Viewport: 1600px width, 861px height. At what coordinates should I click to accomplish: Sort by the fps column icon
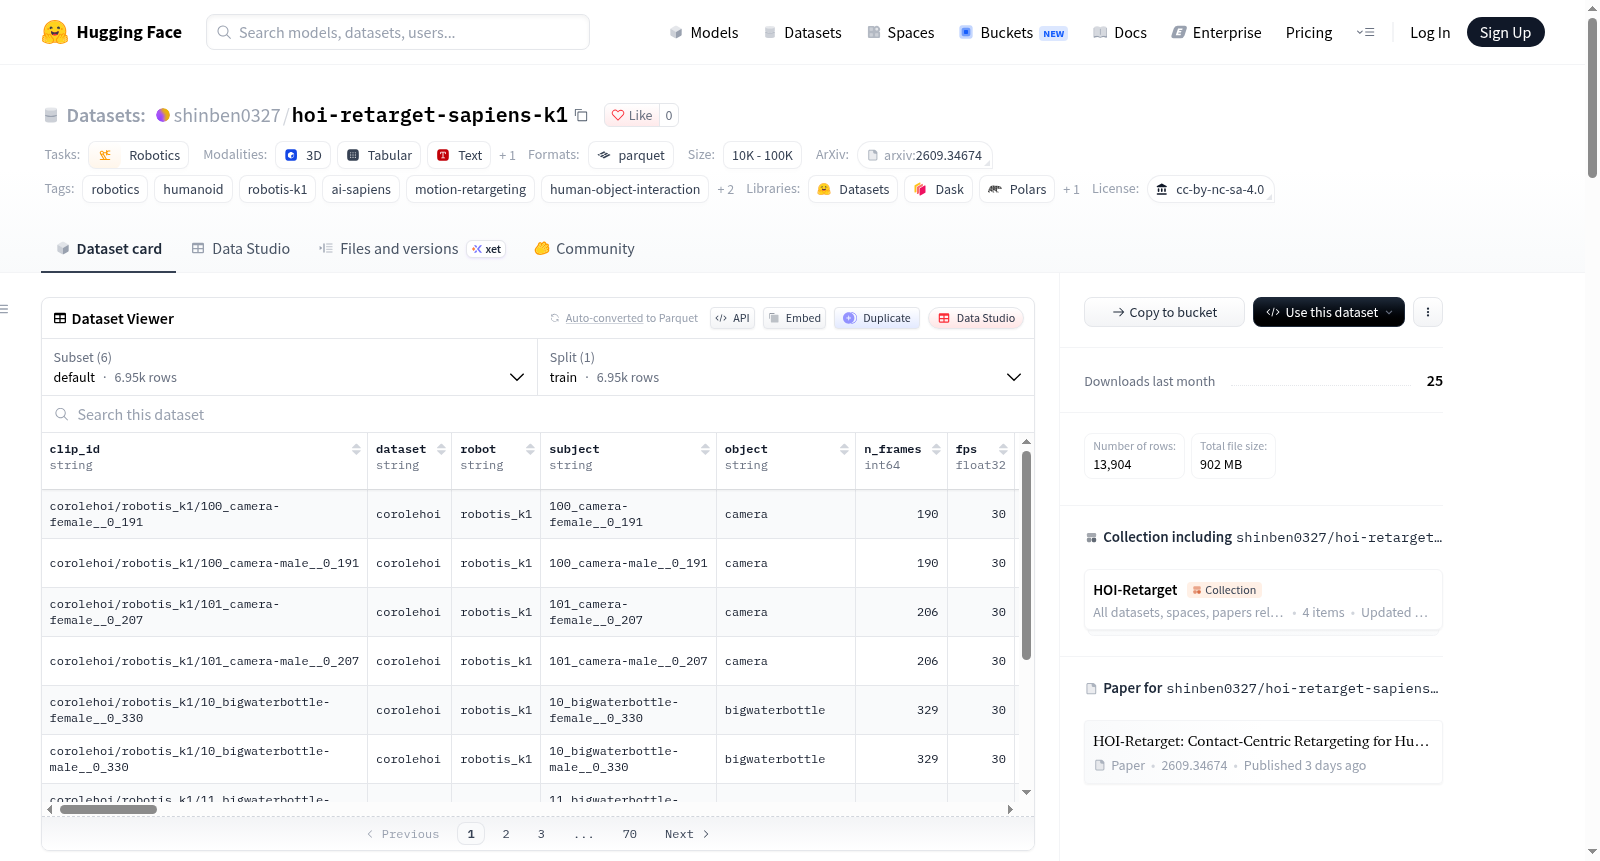point(1003,449)
